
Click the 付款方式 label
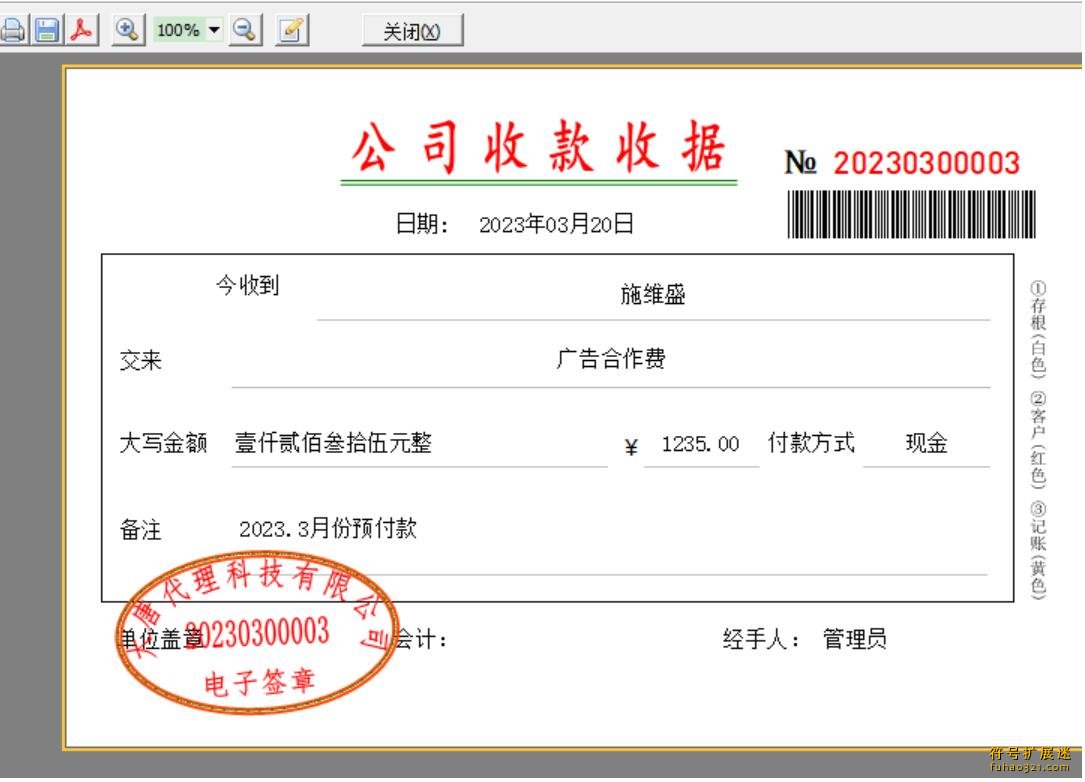[811, 442]
